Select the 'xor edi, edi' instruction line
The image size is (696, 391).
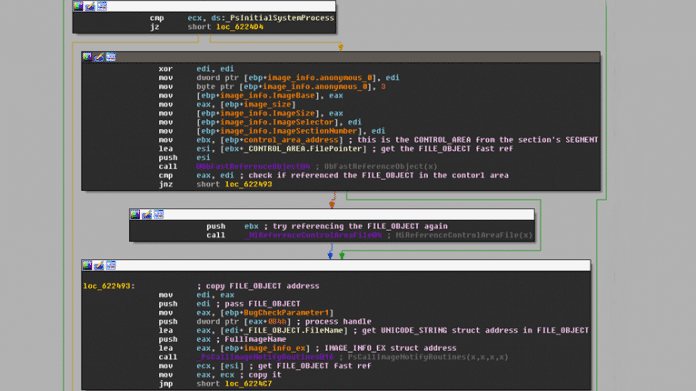pos(196,69)
